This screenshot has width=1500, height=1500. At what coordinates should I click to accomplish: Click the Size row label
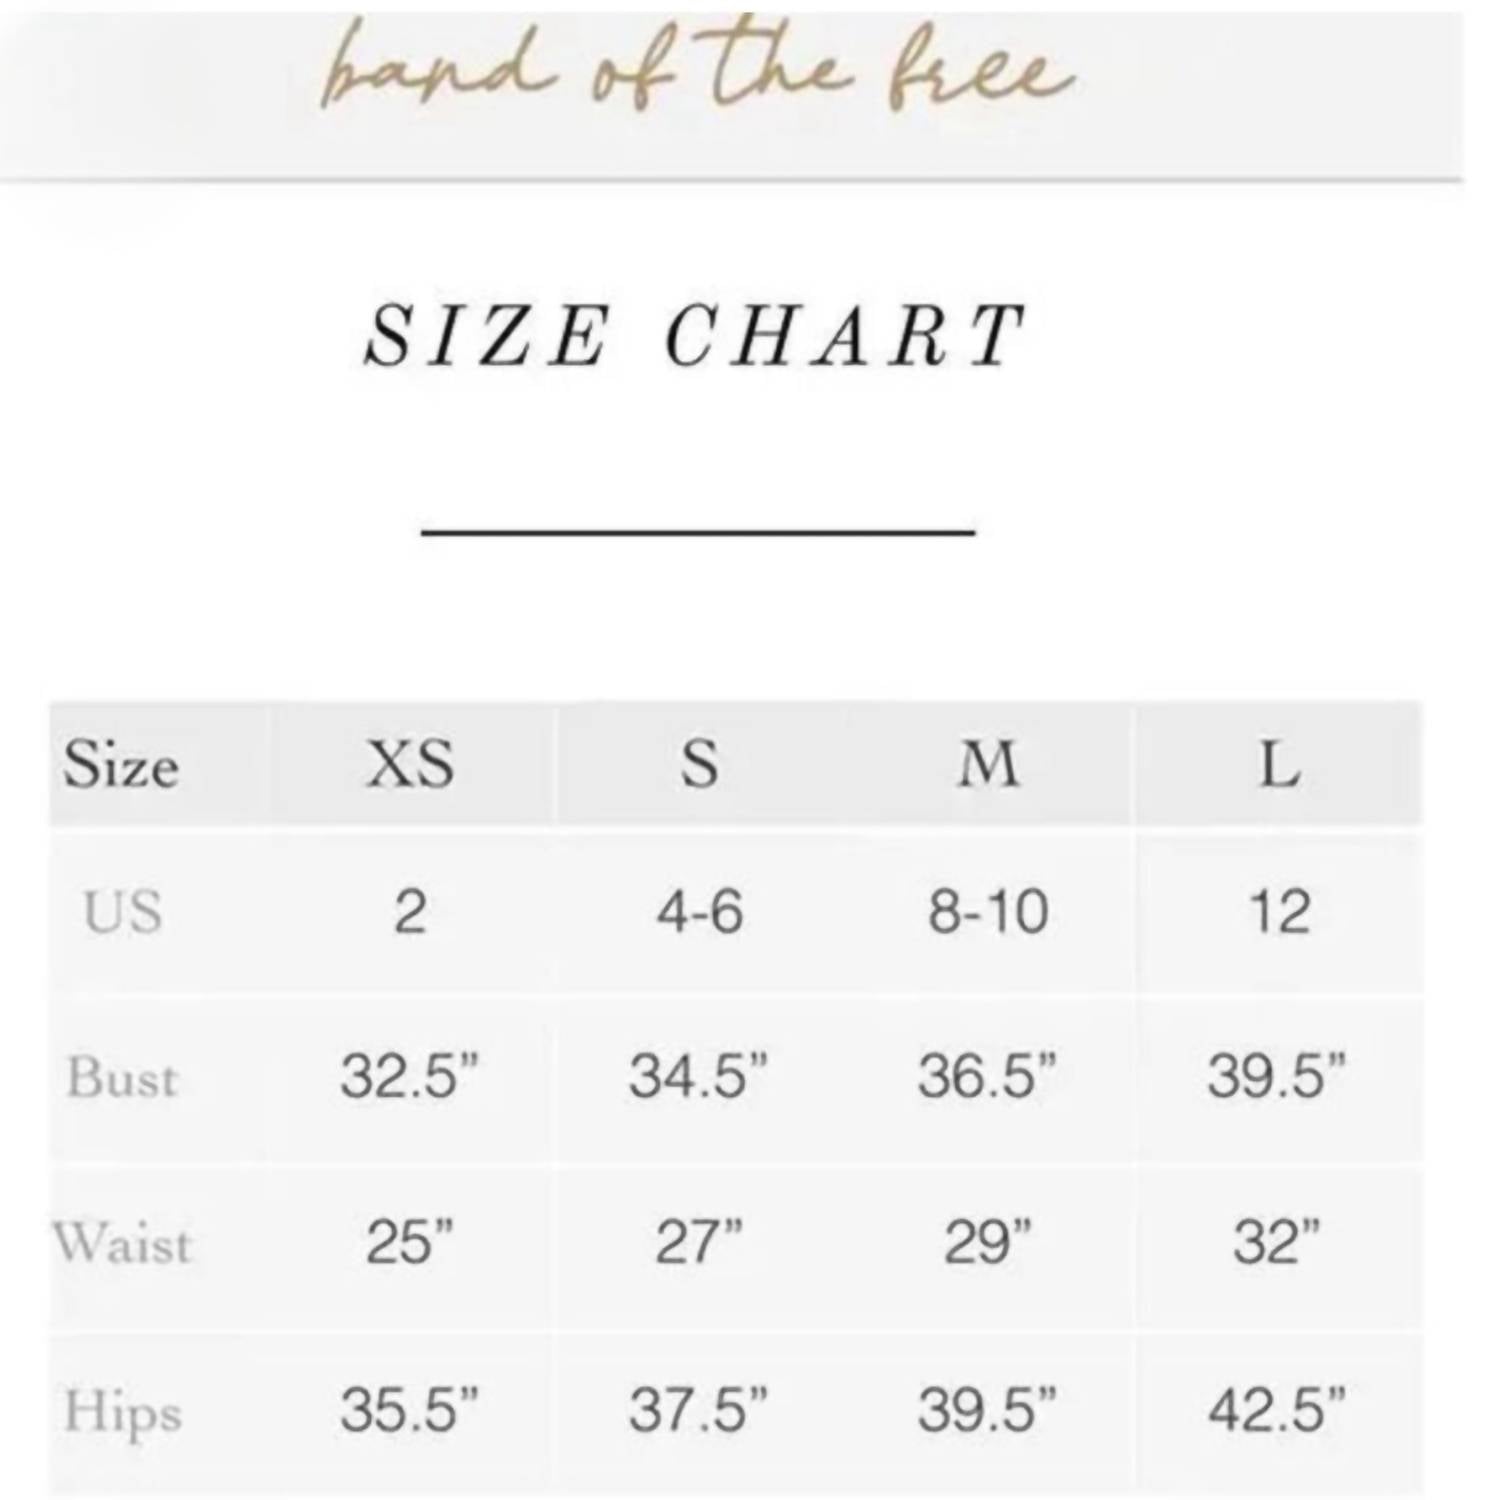point(121,766)
